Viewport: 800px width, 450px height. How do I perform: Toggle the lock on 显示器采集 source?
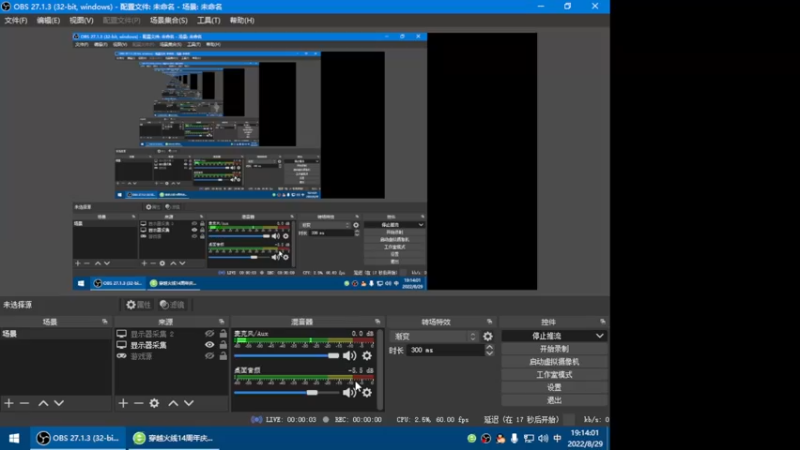[223, 345]
